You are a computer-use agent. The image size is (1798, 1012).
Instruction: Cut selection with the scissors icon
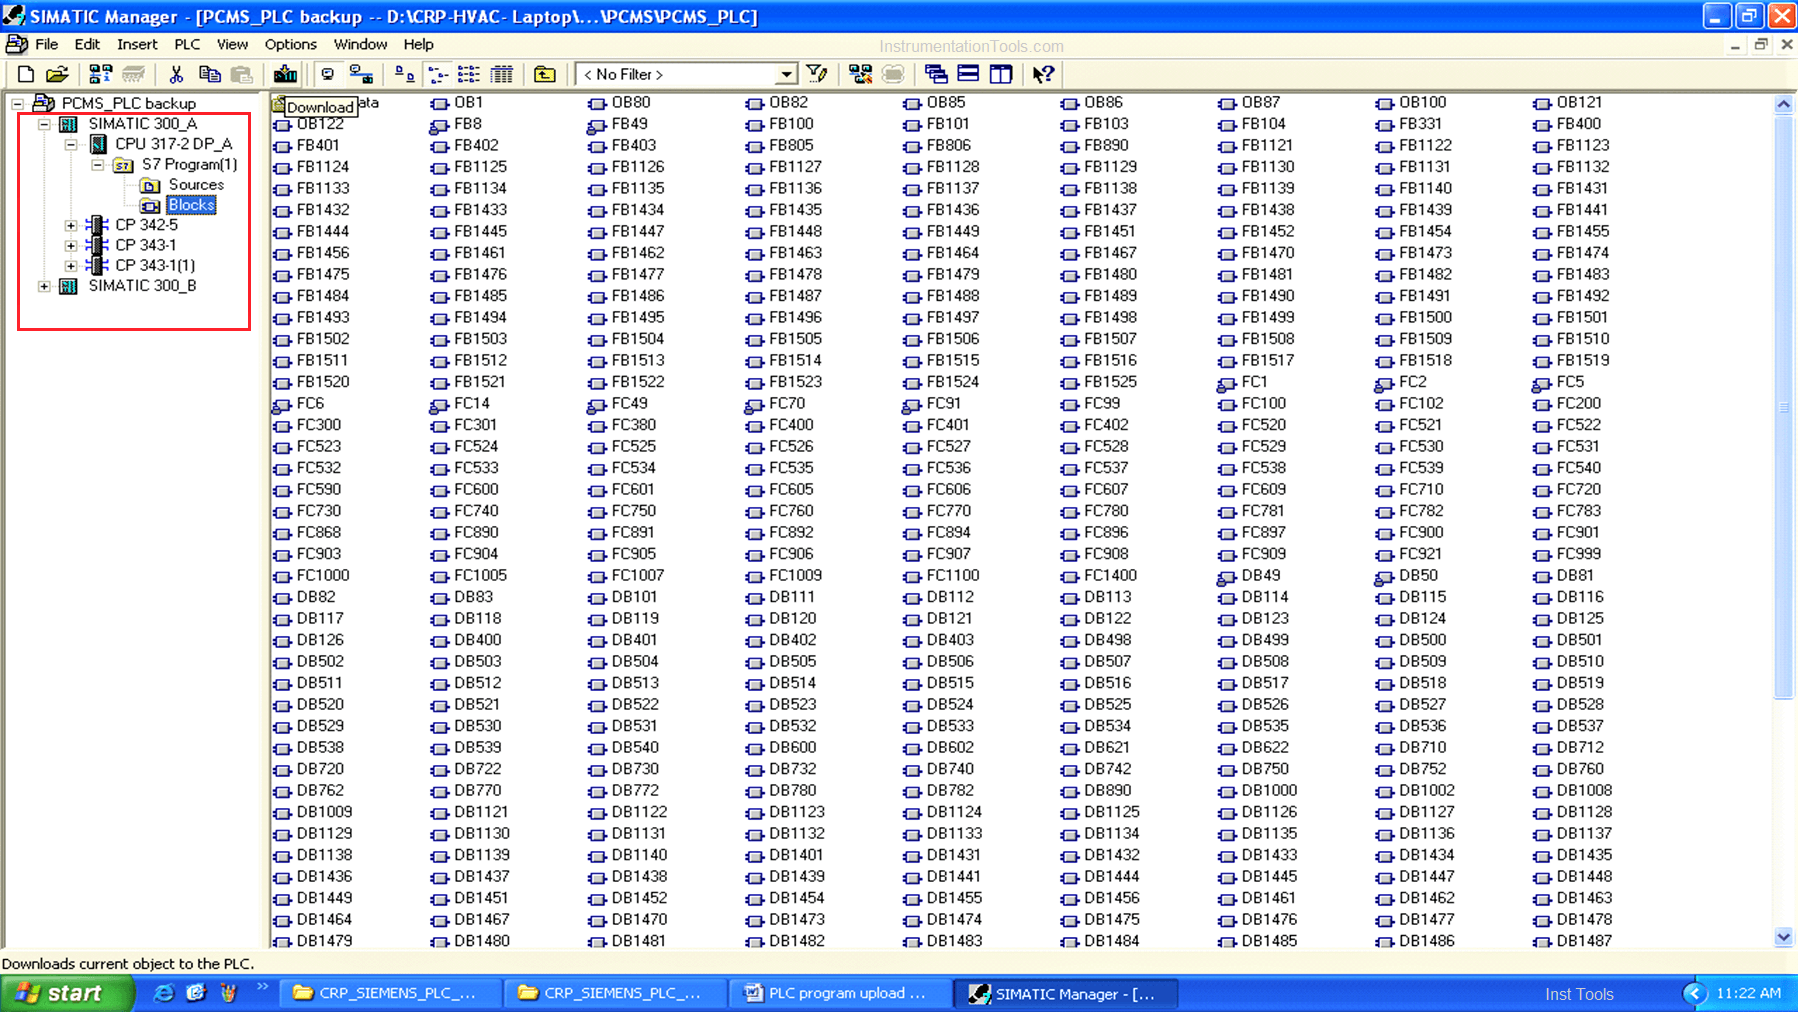[177, 74]
